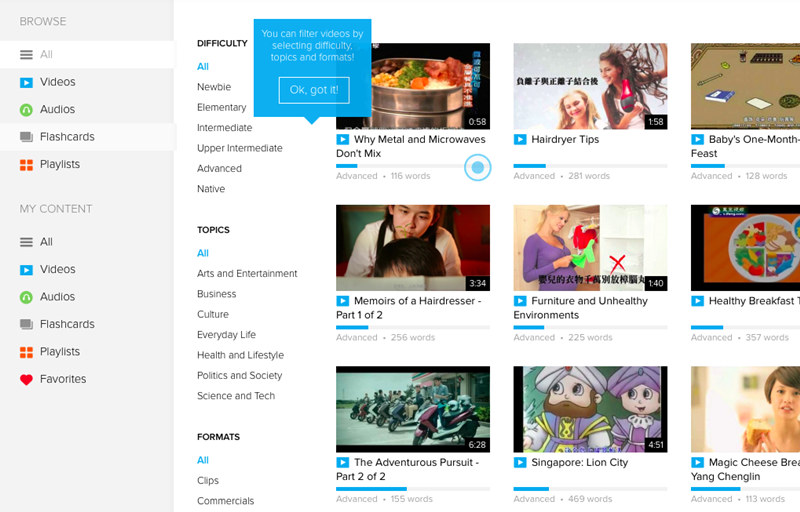This screenshot has width=800, height=512.
Task: Click the Playlists grid icon under Browse
Action: pos(27,165)
